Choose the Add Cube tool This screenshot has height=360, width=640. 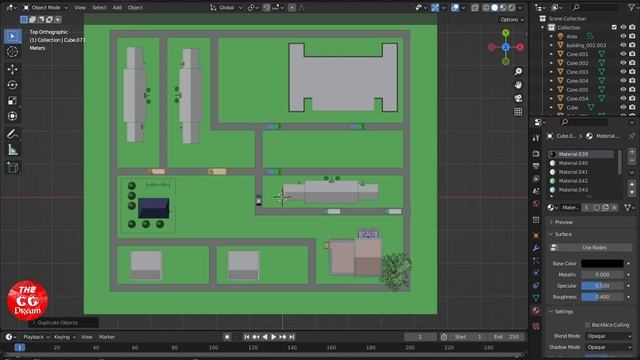click(13, 167)
